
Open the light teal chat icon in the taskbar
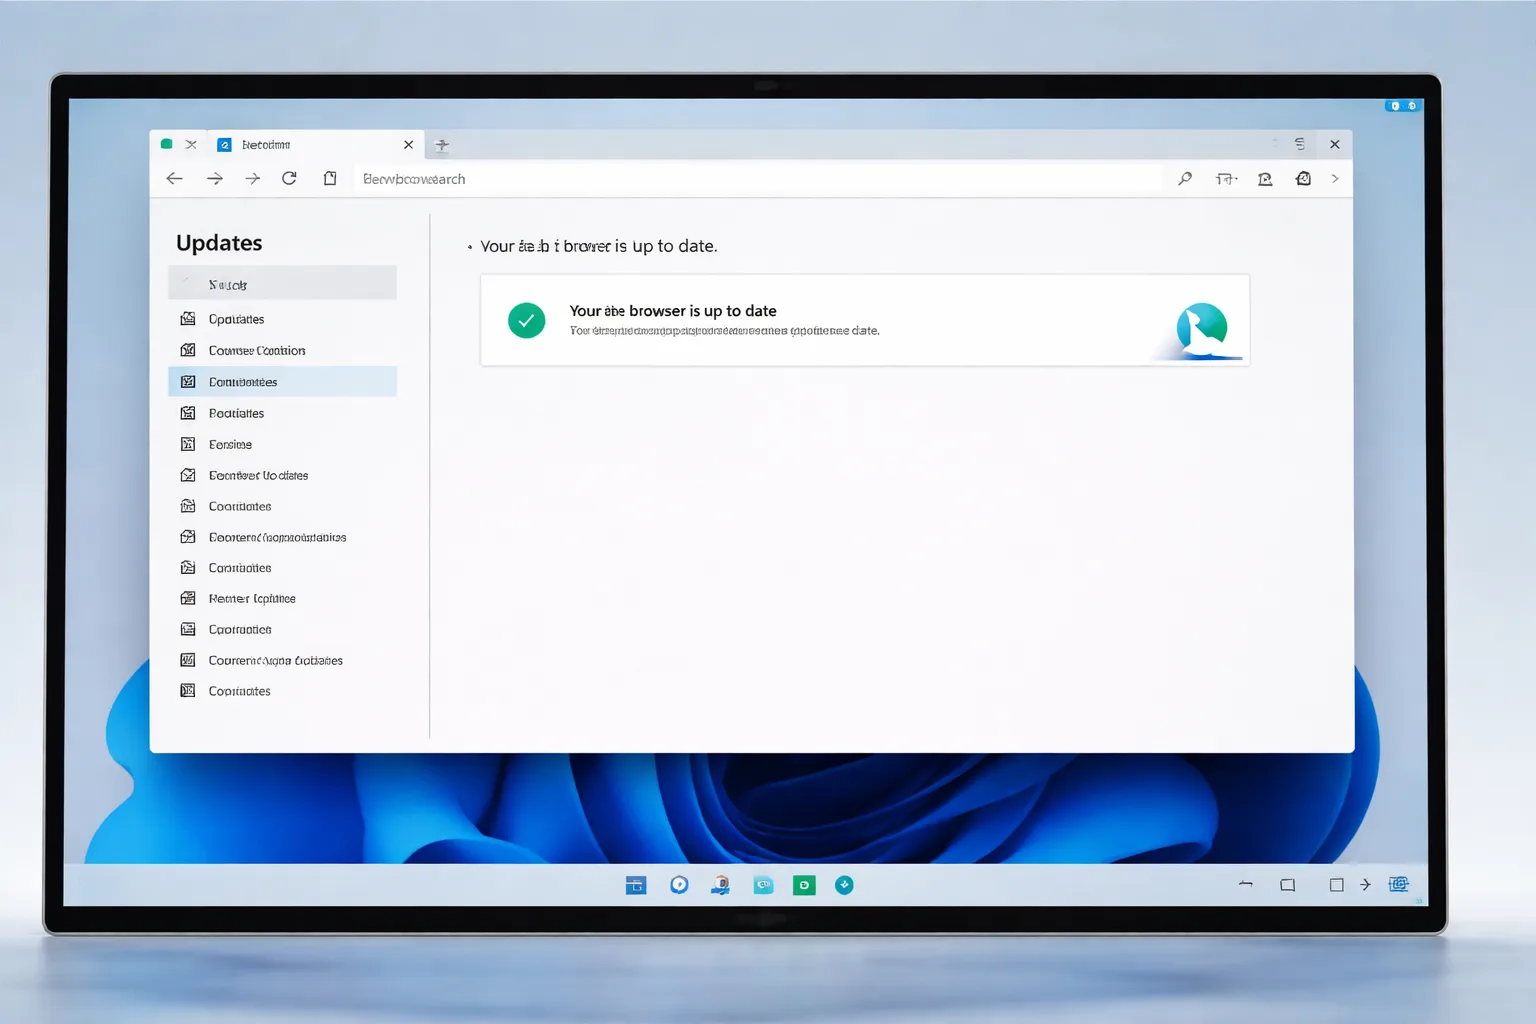pyautogui.click(x=763, y=885)
